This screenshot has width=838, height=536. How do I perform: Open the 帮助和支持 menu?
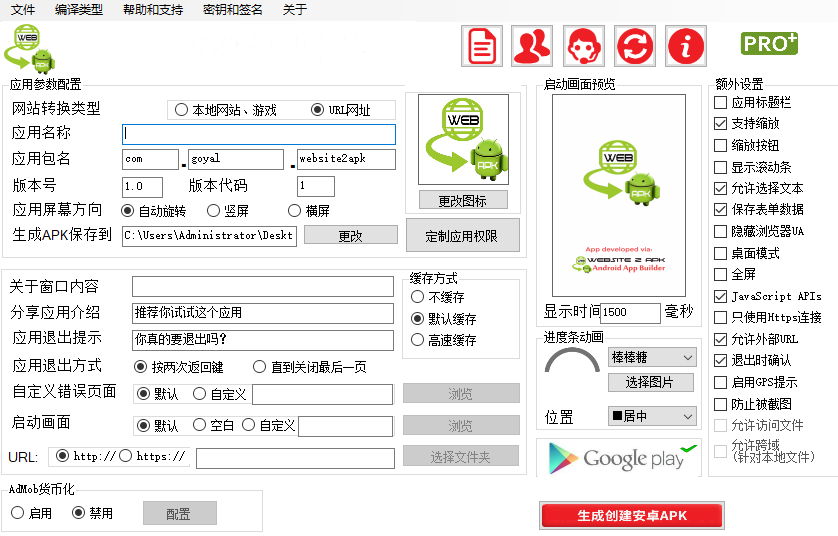153,10
